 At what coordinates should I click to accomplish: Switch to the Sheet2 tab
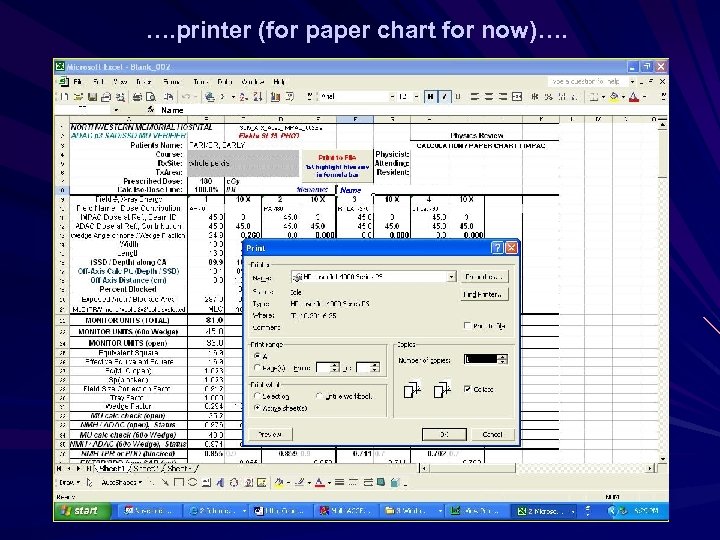146,468
